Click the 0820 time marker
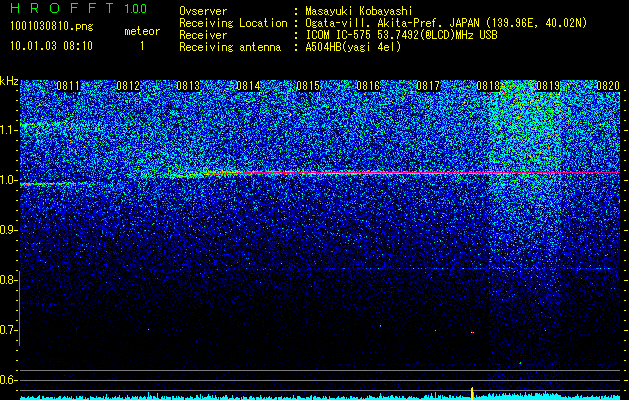Image resolution: width=629 pixels, height=400 pixels. point(608,86)
